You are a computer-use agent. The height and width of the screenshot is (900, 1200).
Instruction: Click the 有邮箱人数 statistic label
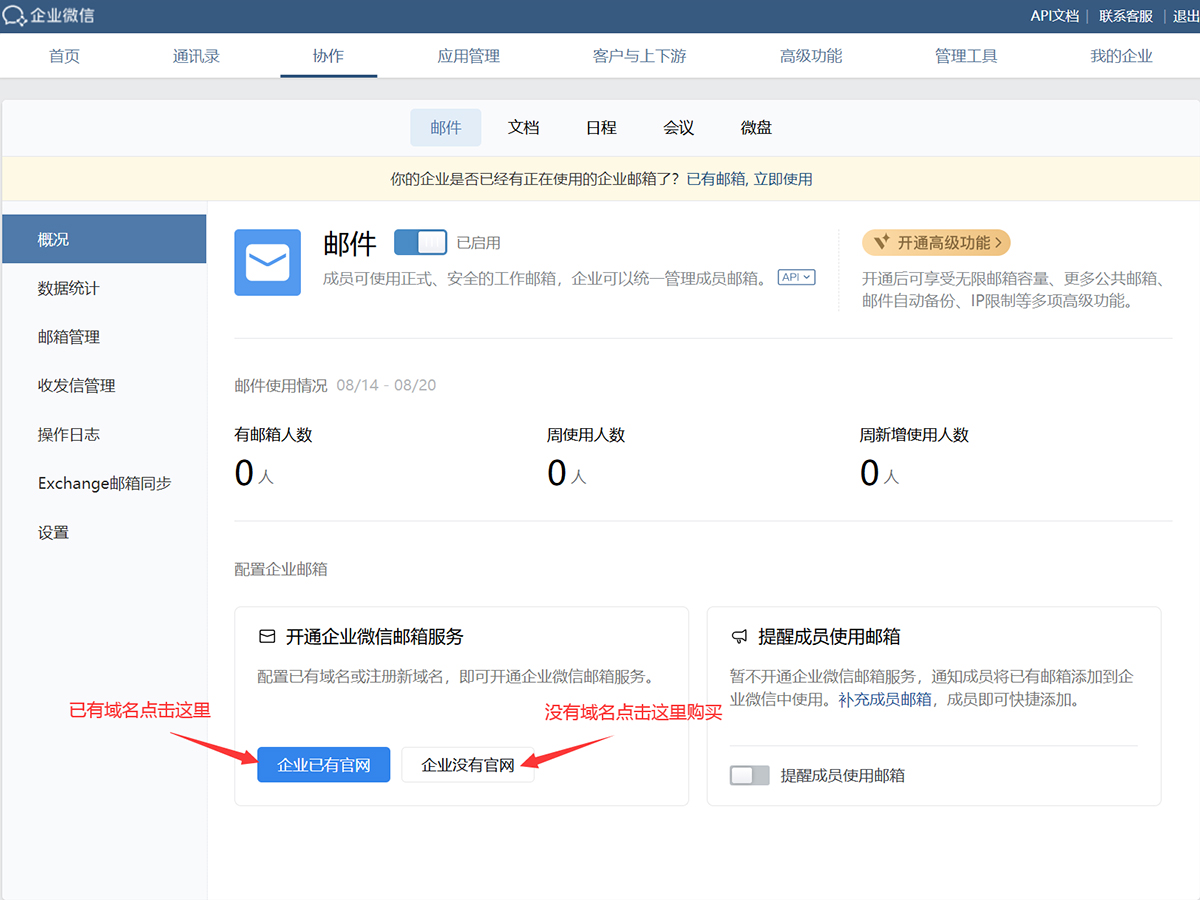[273, 435]
